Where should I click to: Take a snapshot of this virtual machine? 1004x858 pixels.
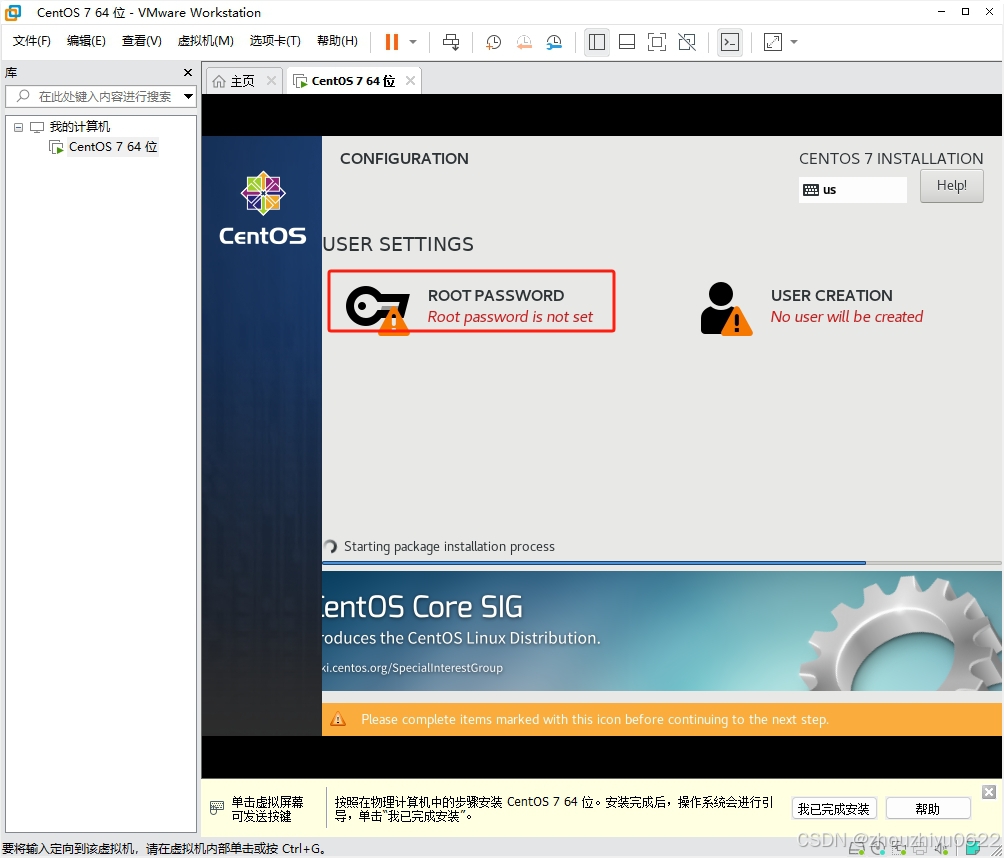click(493, 42)
